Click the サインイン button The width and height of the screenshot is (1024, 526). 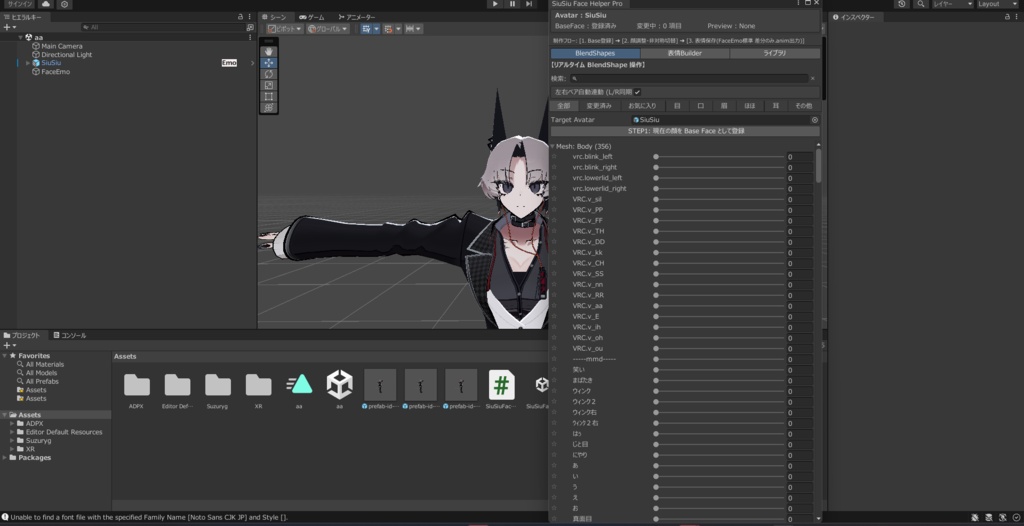[x=20, y=4]
